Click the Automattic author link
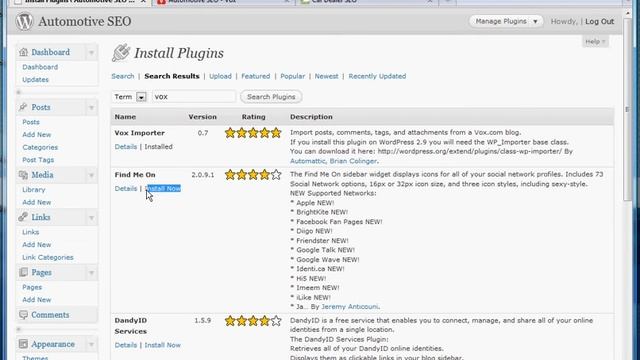640x360 pixels. 307,161
